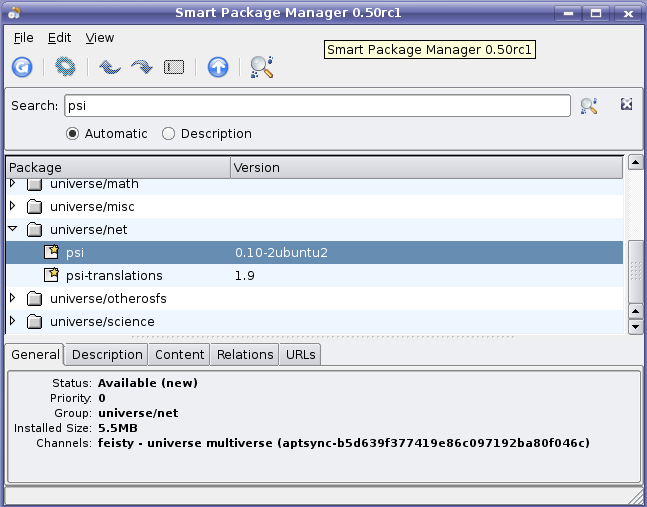Click the universe/net folder icon

[34, 229]
